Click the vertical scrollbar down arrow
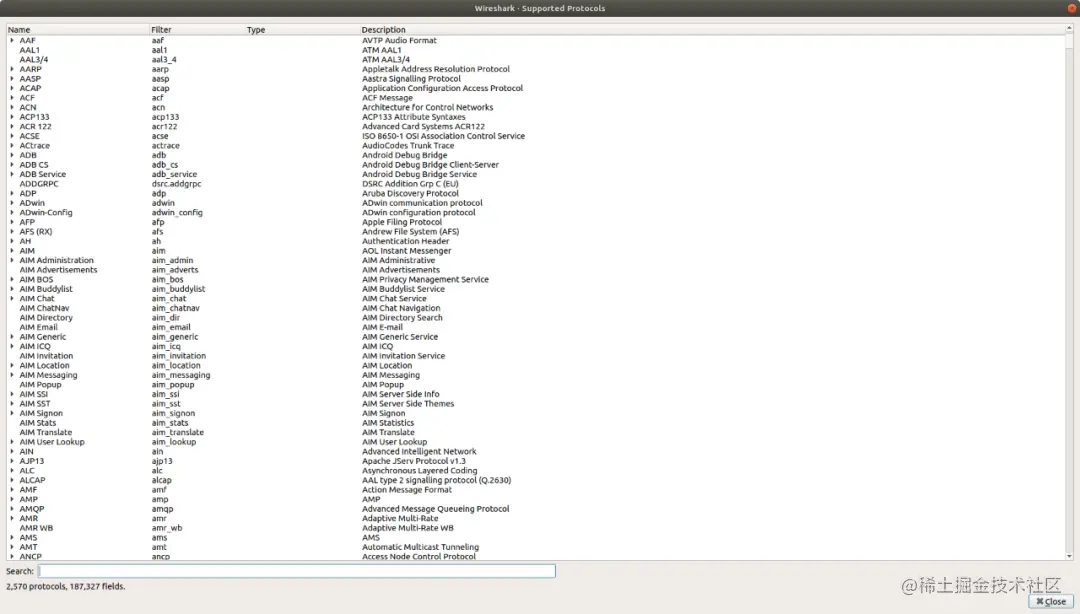 (x=1069, y=556)
